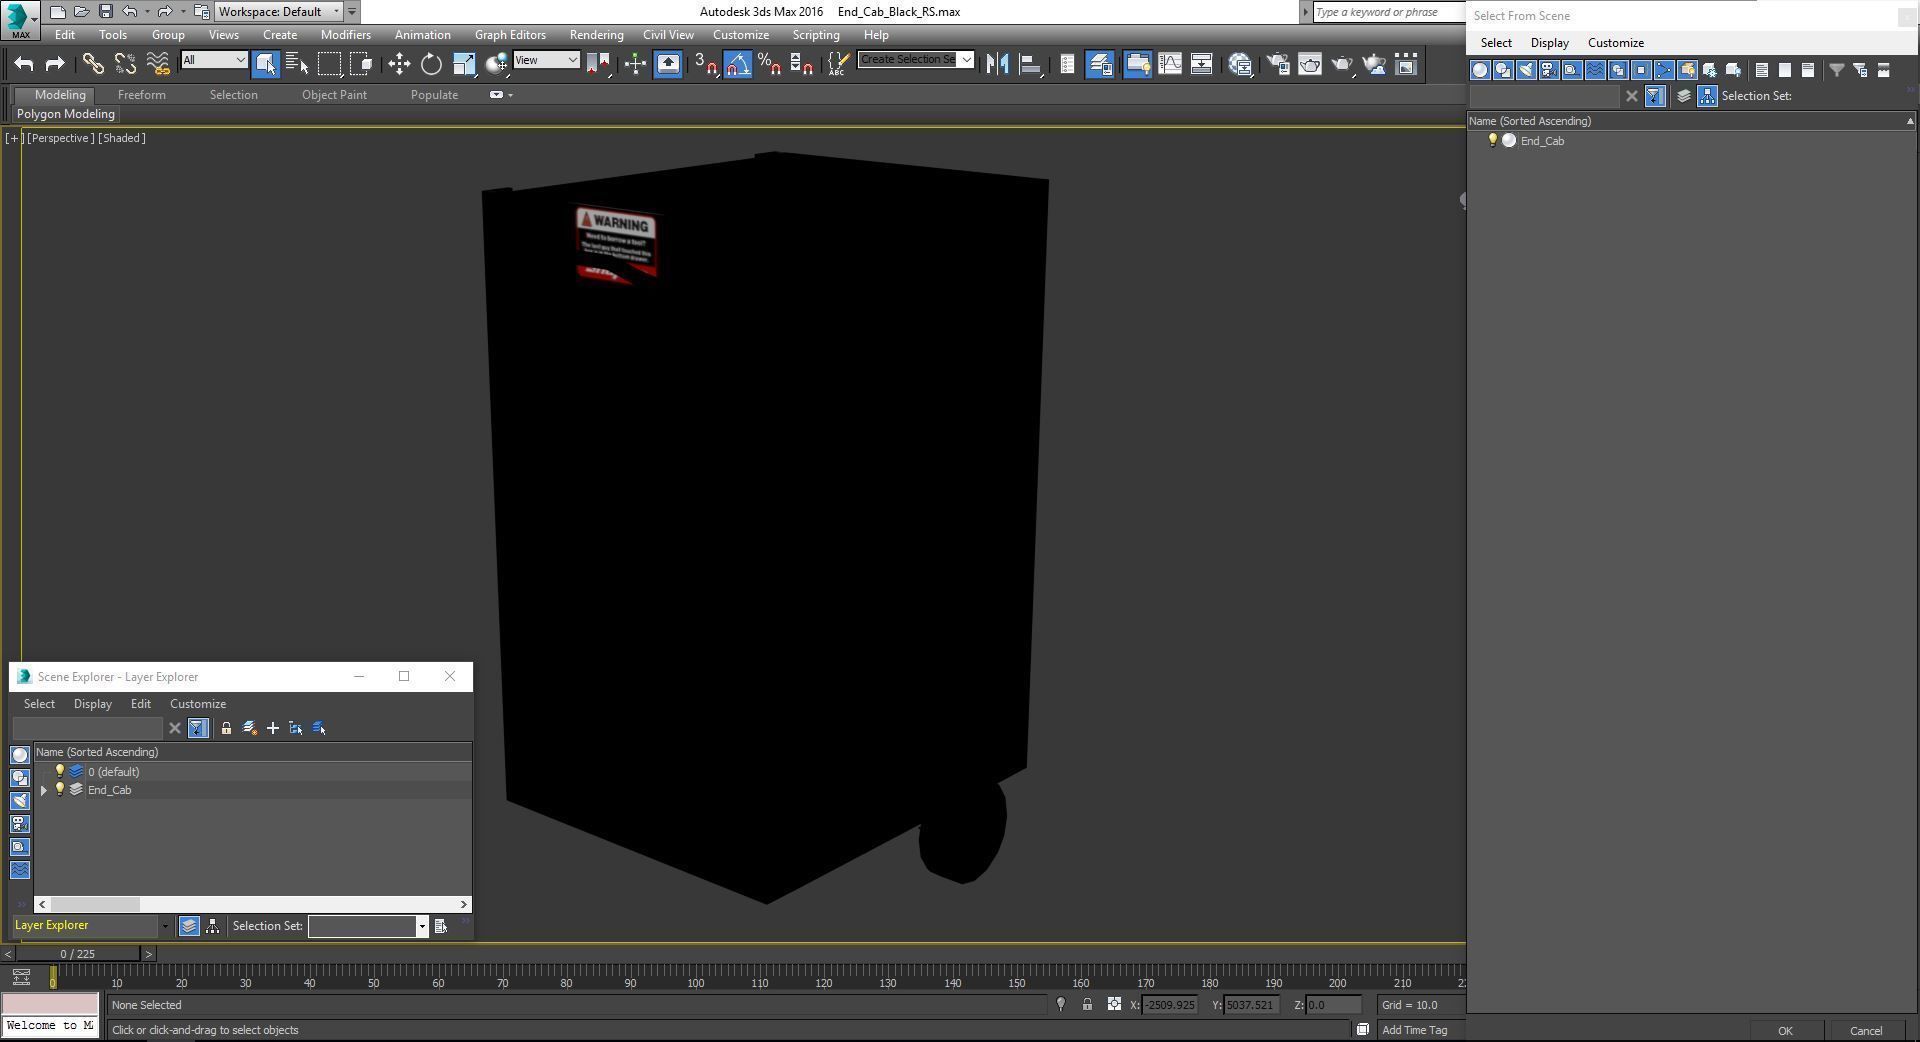Click the Undo arrow in main toolbar

pos(24,64)
